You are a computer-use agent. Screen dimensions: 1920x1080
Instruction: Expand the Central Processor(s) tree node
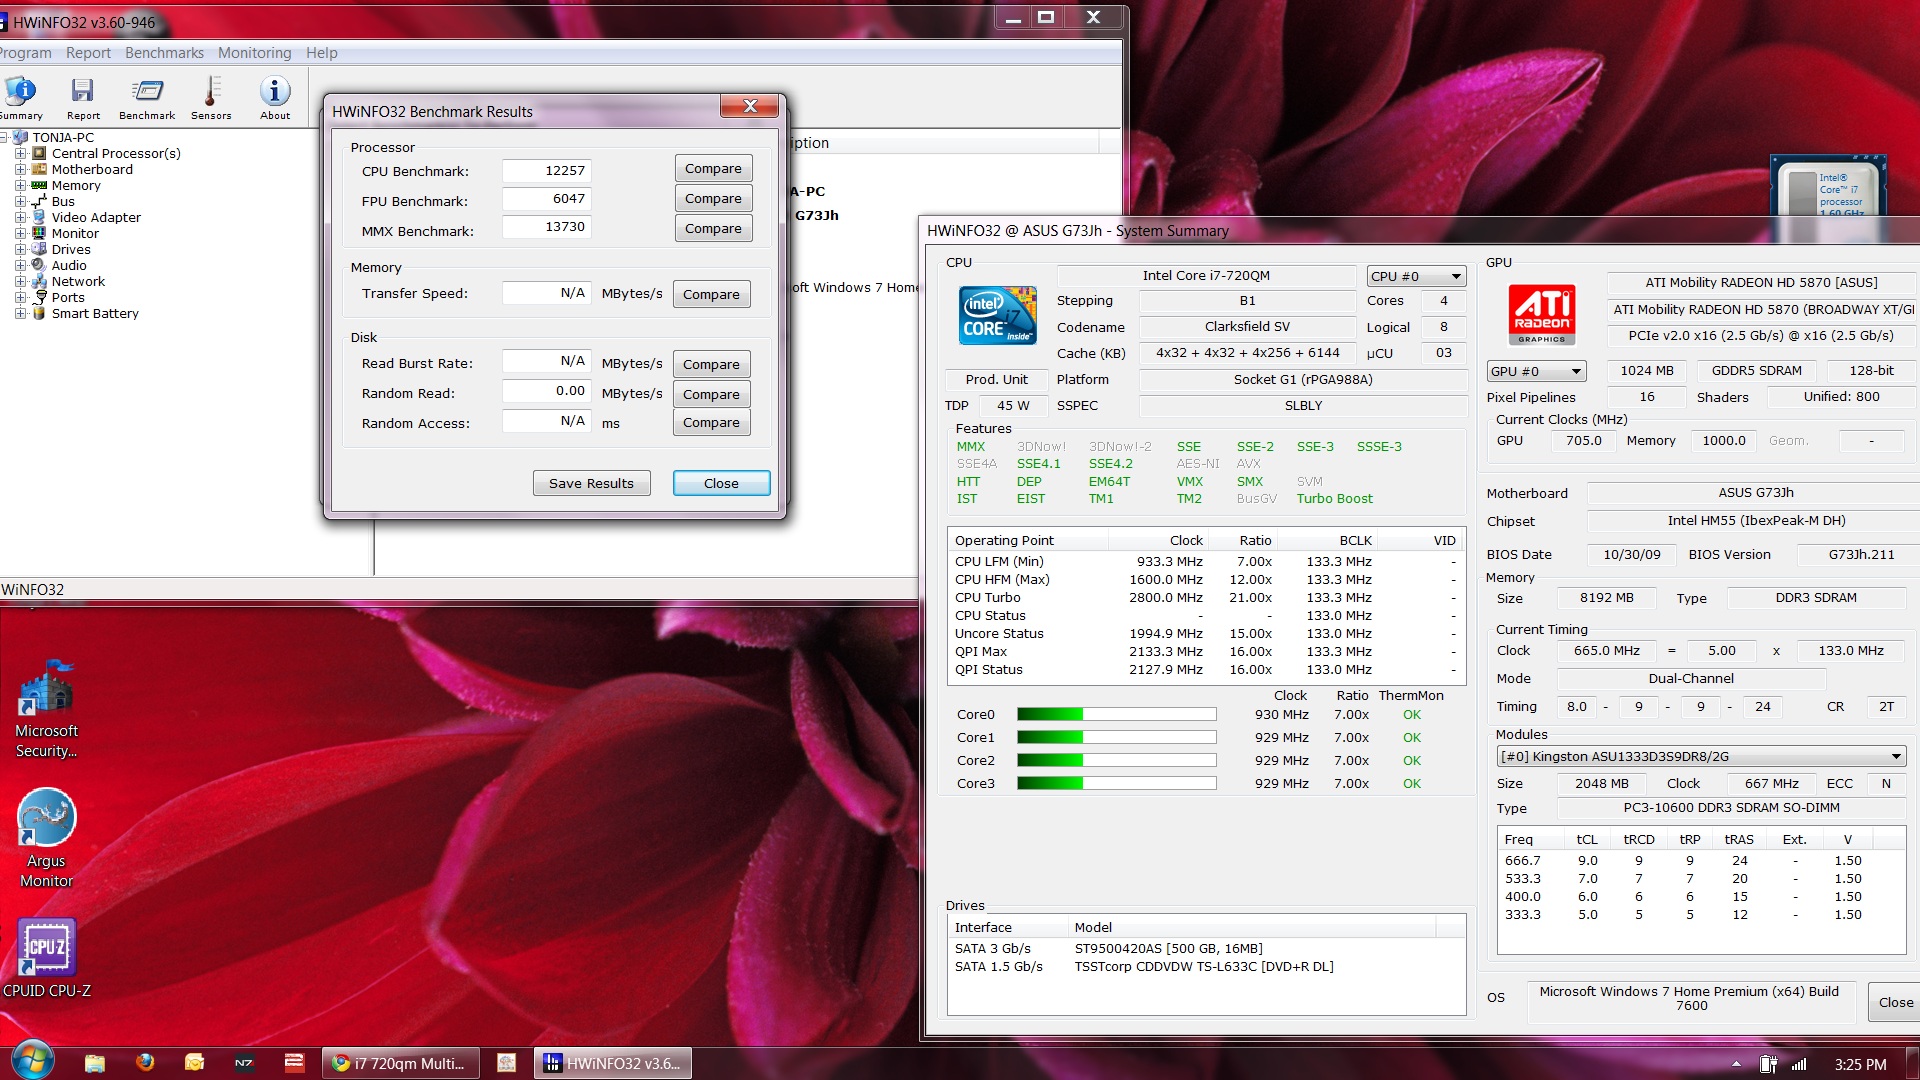coord(20,154)
